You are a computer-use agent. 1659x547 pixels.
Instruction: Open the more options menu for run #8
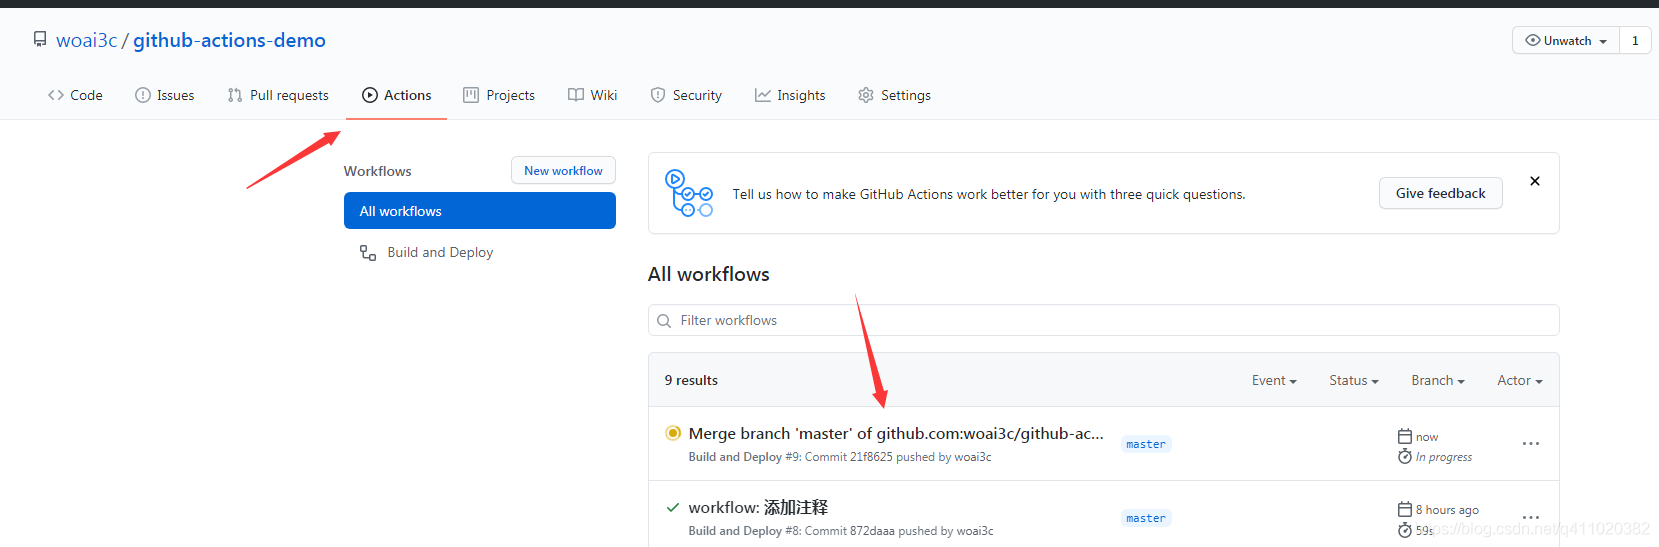click(1531, 517)
